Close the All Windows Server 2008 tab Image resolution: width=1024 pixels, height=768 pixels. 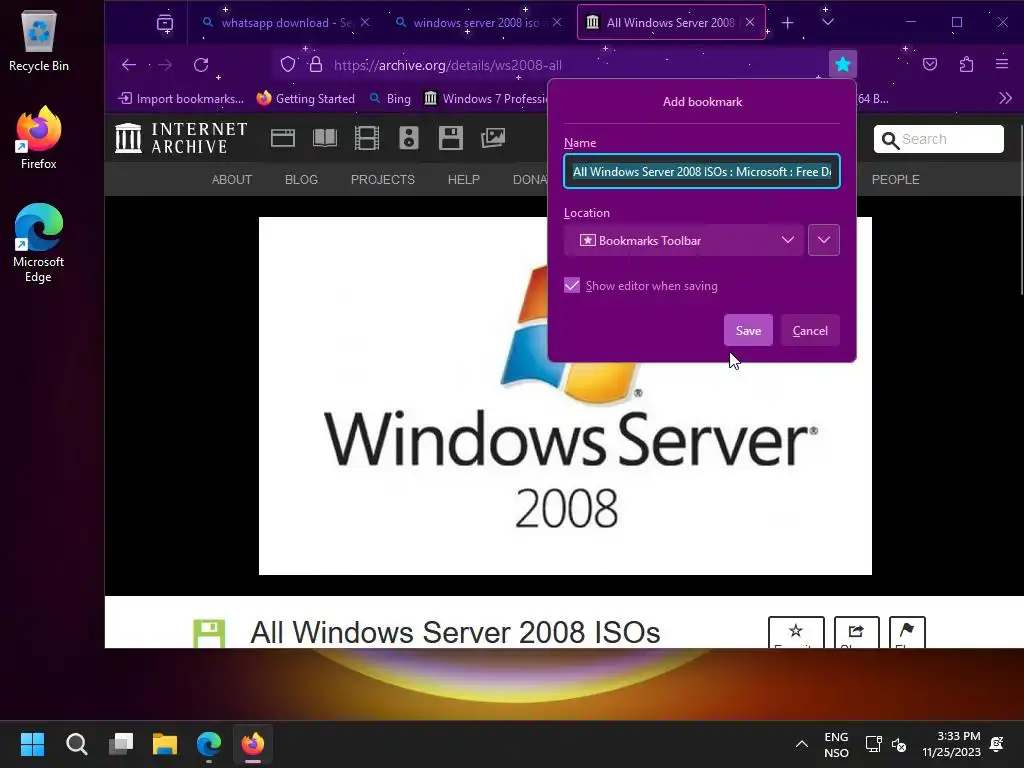750,22
